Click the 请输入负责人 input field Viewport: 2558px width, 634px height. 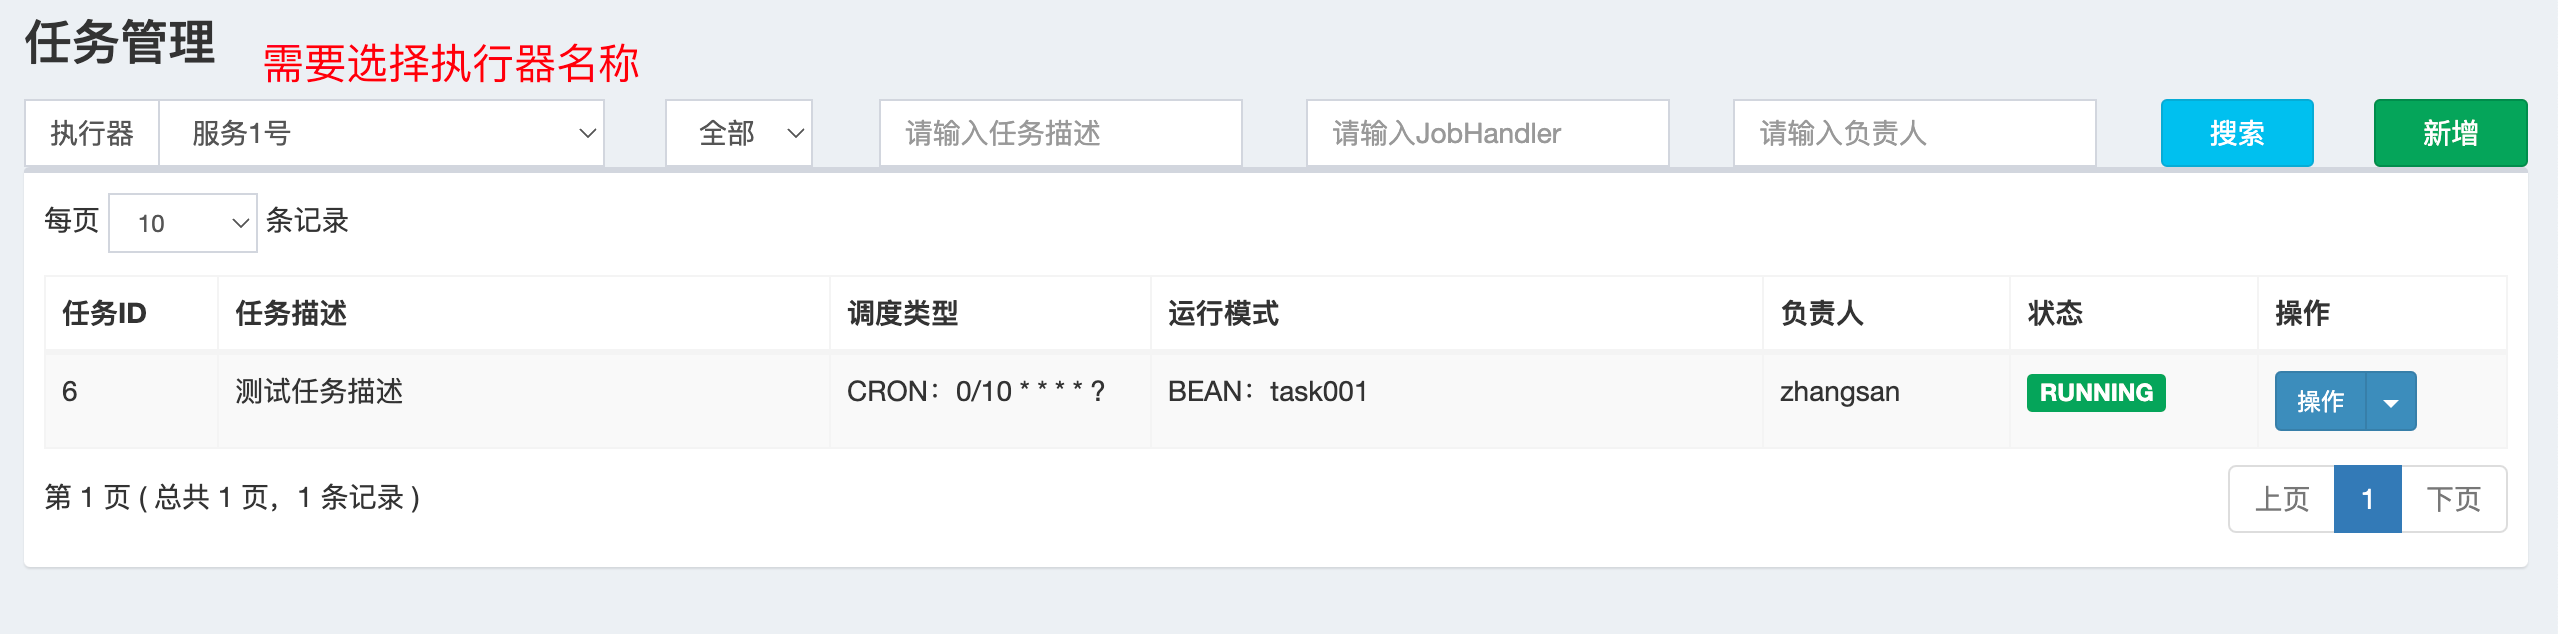tap(1914, 133)
